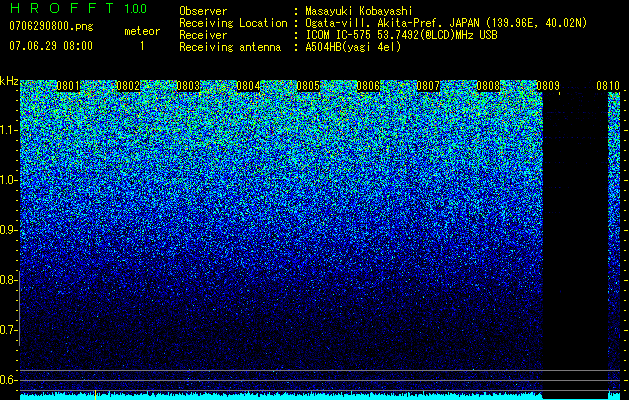
Task: Click the 0803 time marker
Action: tap(188, 86)
